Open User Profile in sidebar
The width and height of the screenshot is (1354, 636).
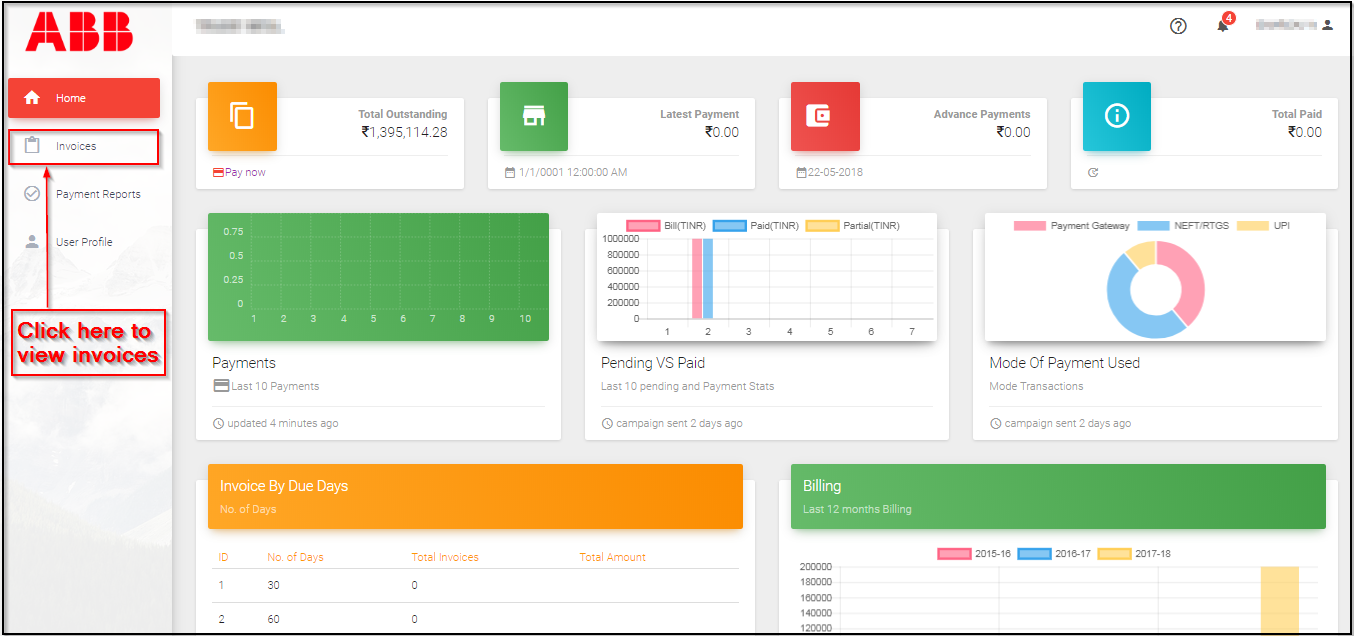tap(83, 242)
